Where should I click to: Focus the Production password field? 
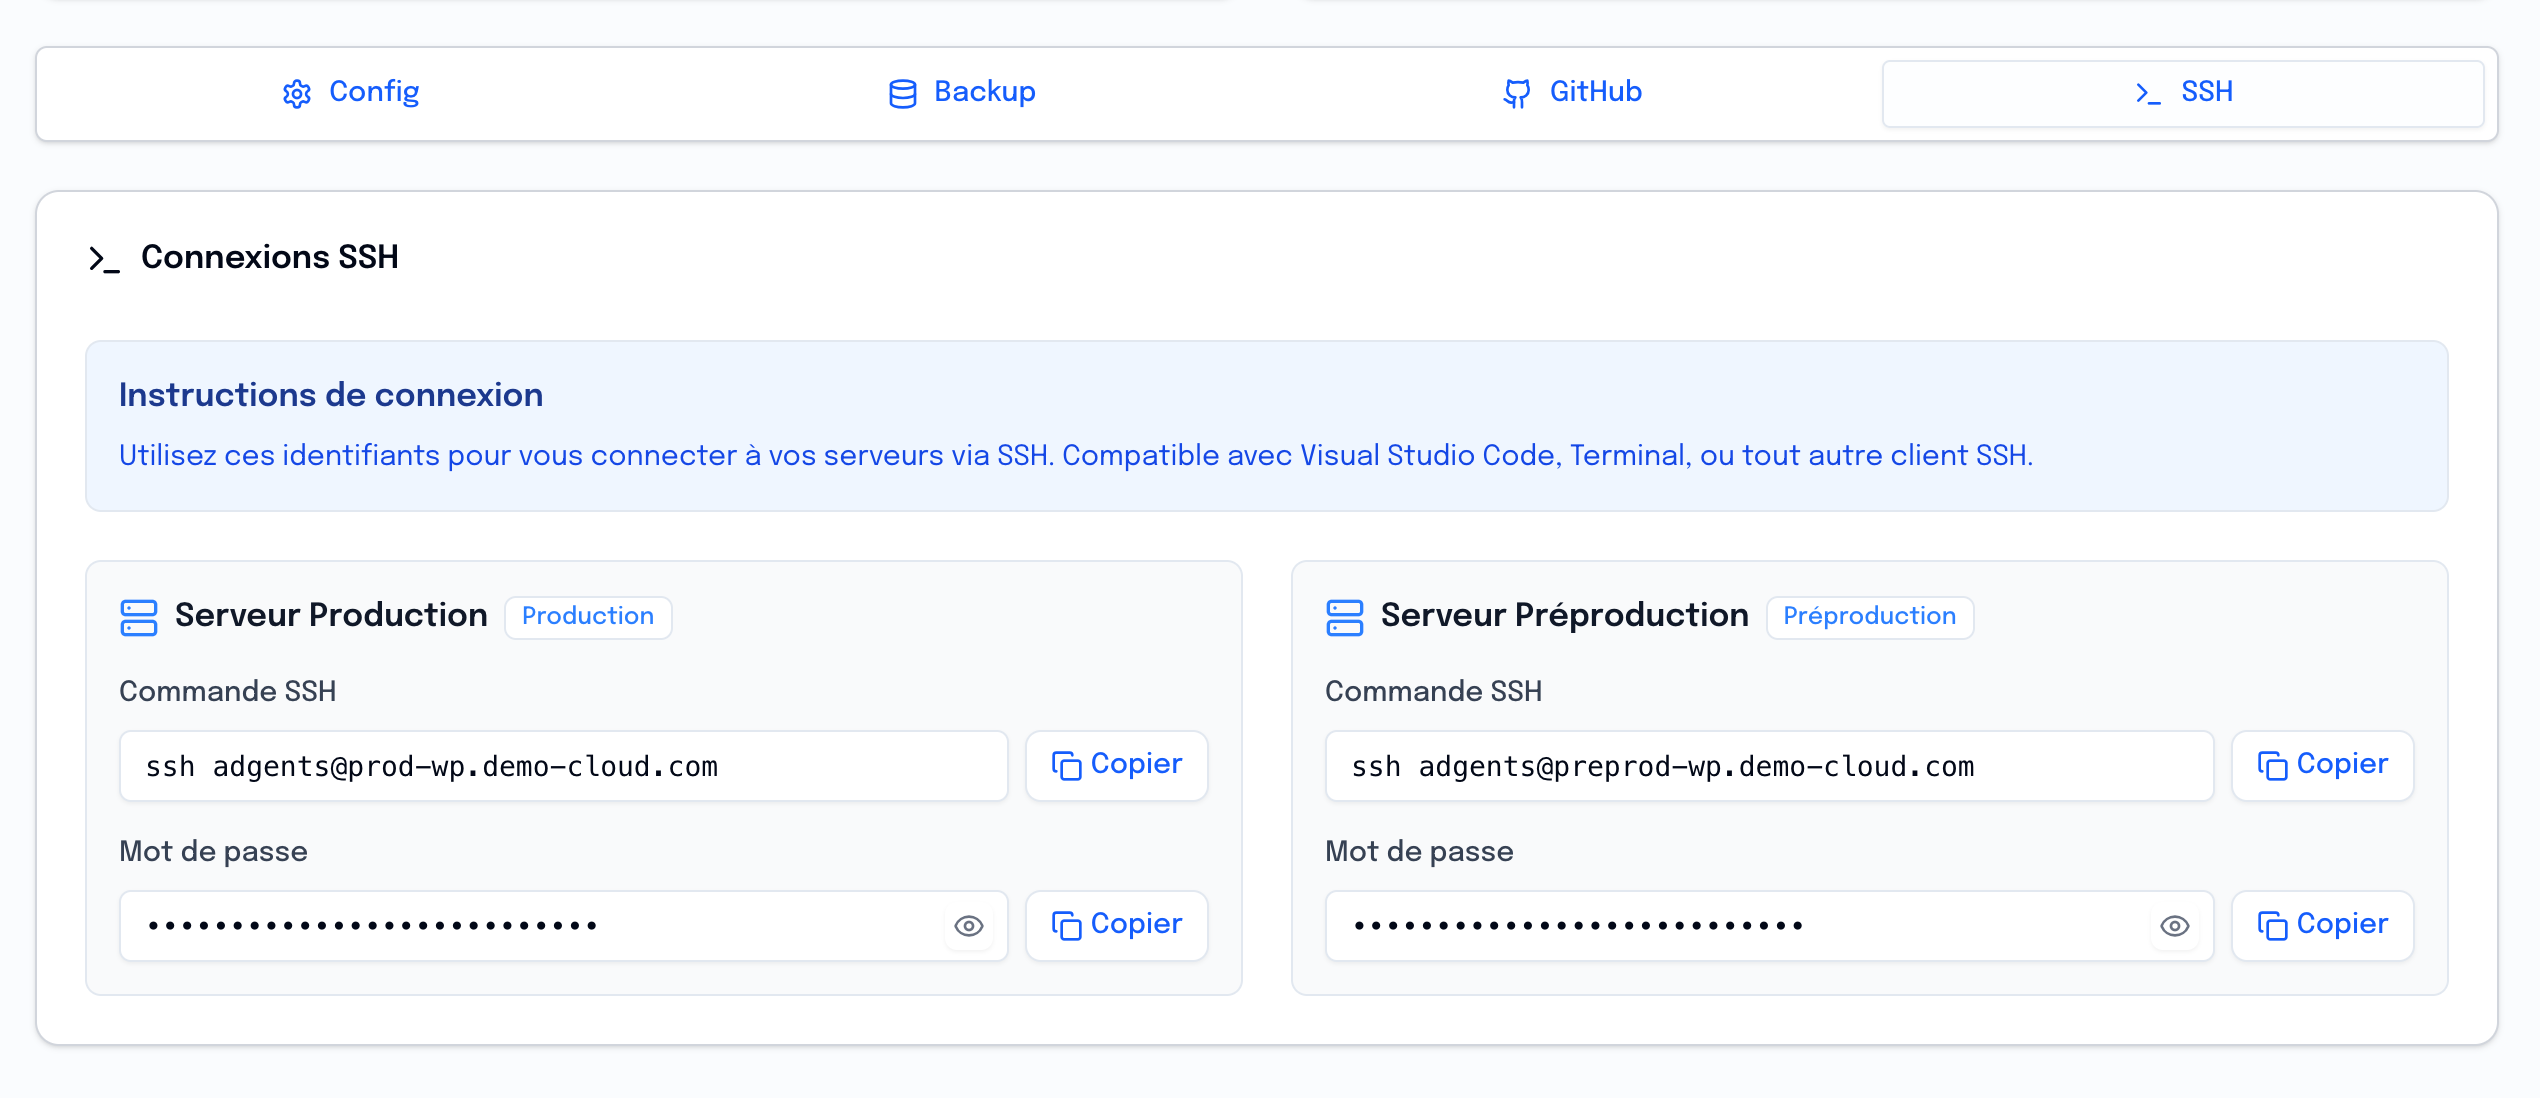(530, 926)
